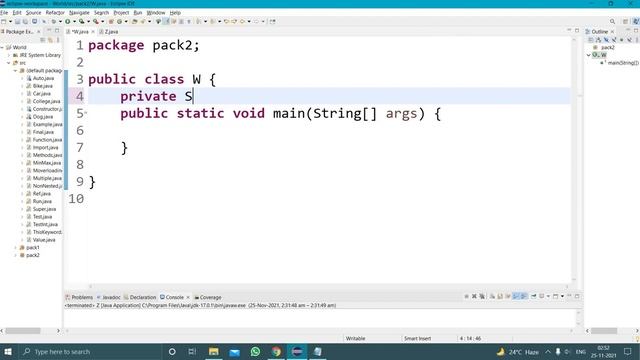This screenshot has width=640, height=360.
Task: Click the green Run toolbar button
Action: click(67, 21)
